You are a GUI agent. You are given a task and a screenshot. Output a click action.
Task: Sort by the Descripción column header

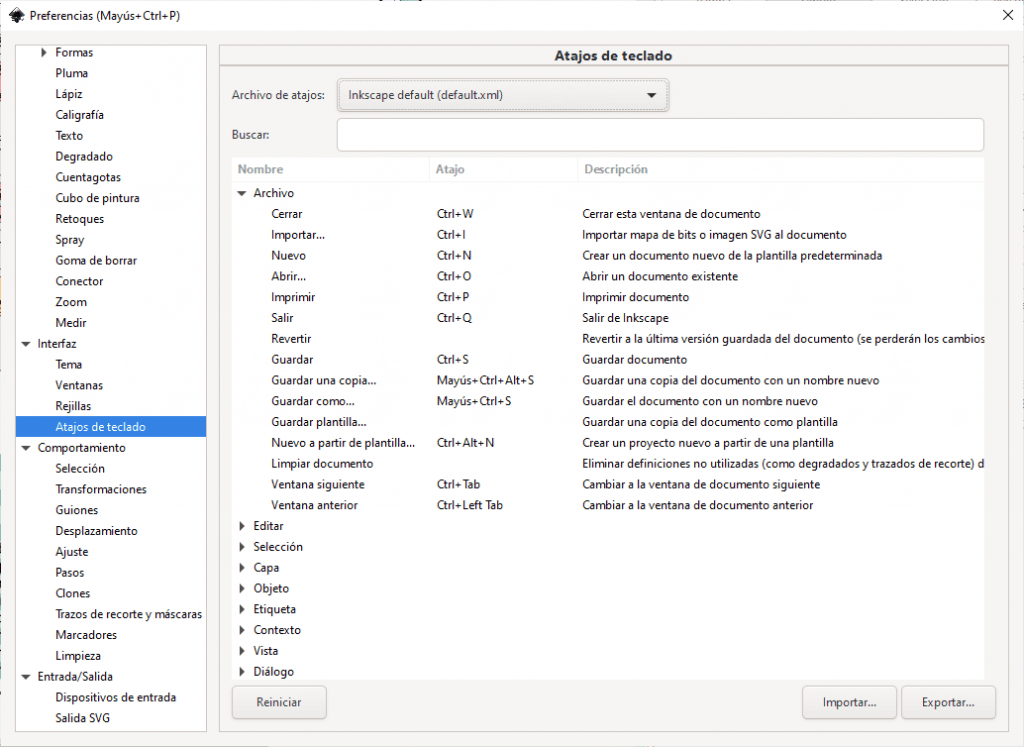point(781,169)
